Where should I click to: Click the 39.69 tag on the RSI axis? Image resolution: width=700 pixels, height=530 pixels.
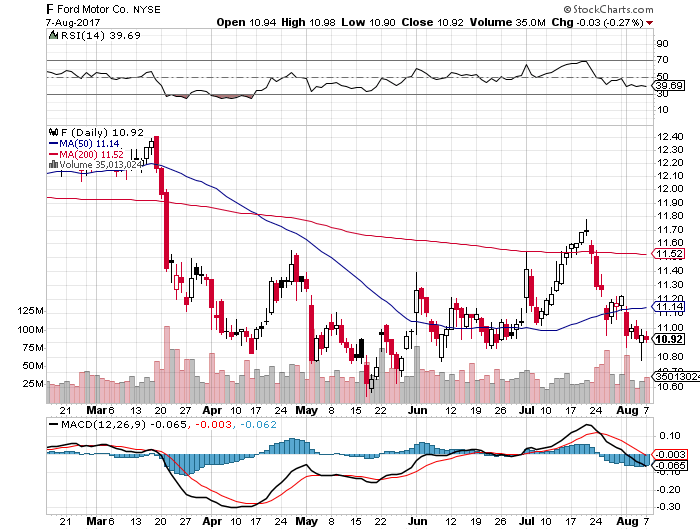pyautogui.click(x=669, y=85)
